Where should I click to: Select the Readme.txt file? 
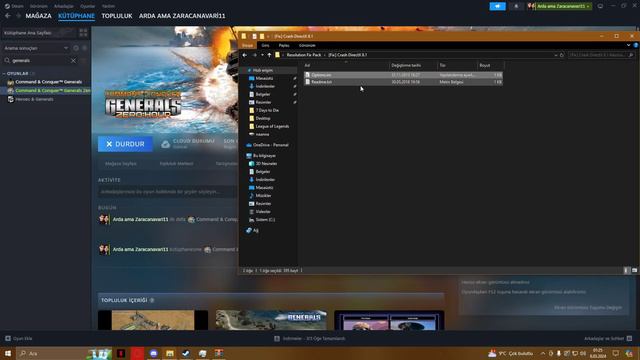403,82
